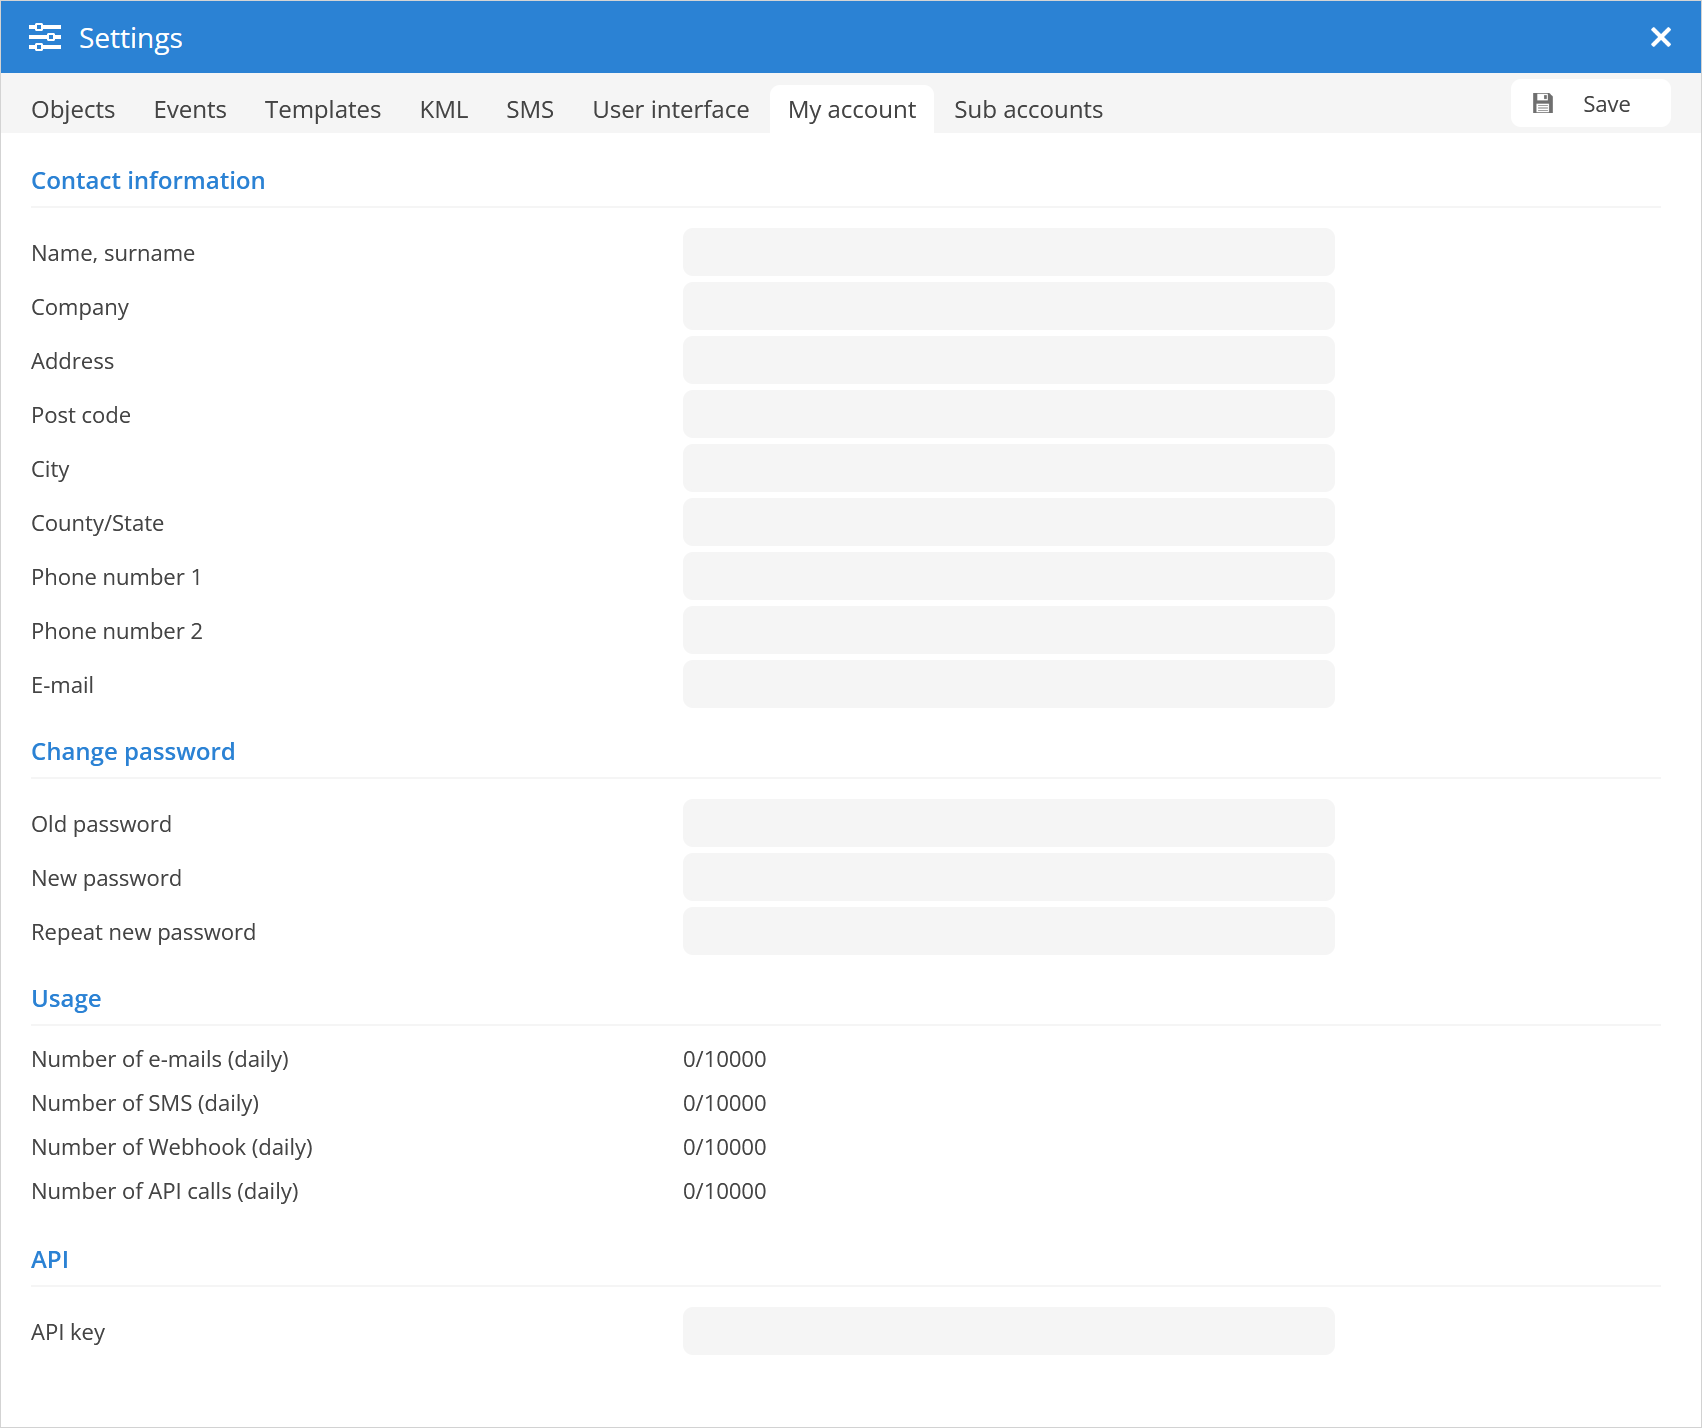Viewport: 1702px width, 1428px height.
Task: Switch to User interface tab
Action: (x=670, y=110)
